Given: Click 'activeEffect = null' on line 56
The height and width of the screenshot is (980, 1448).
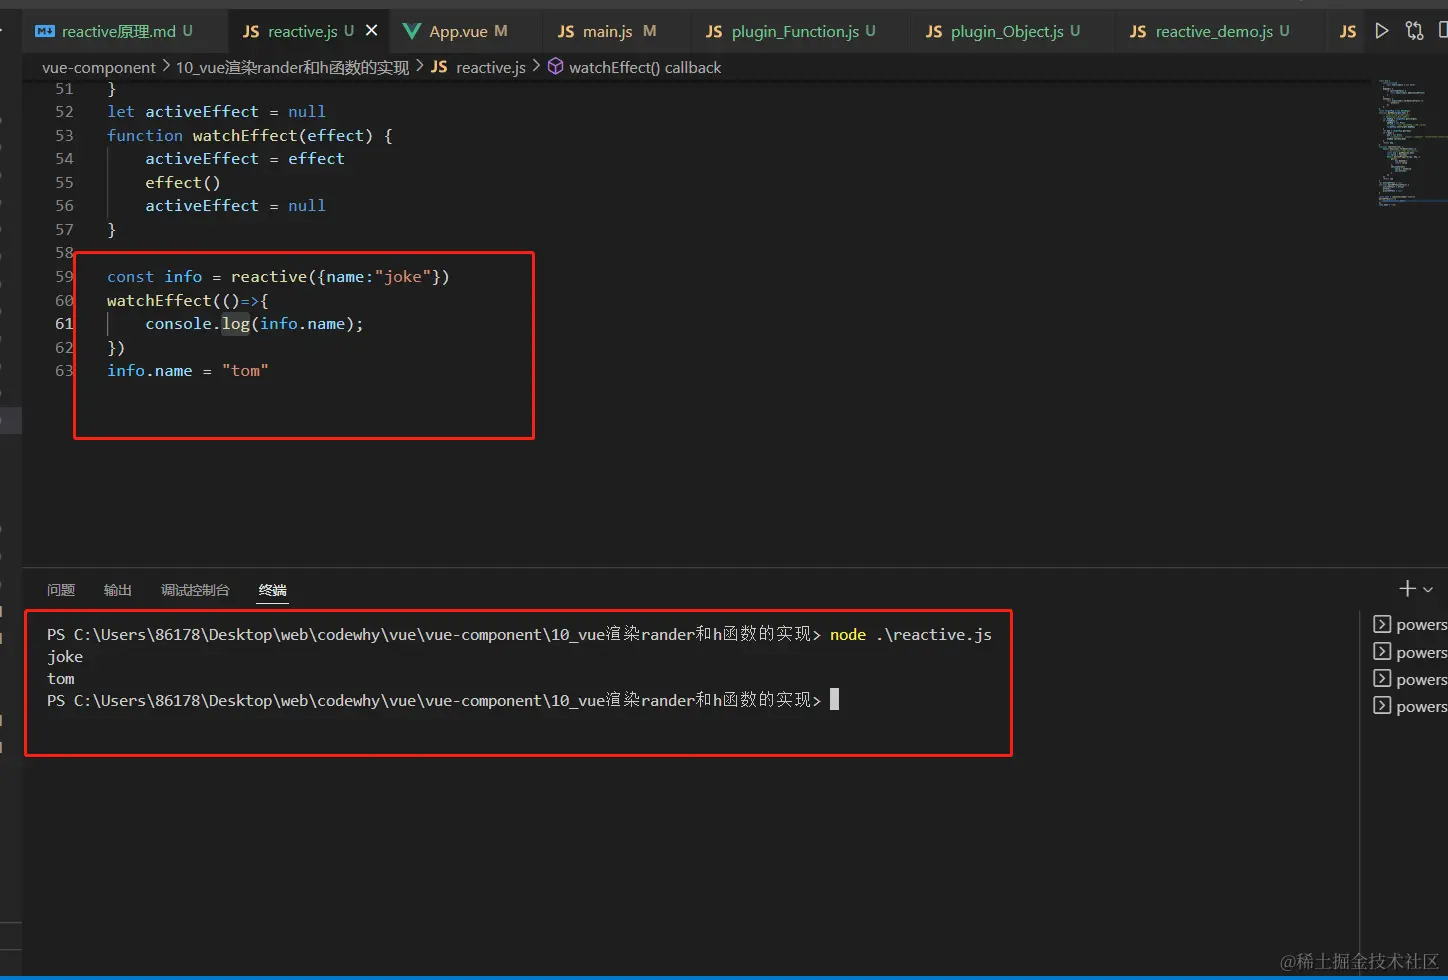Looking at the screenshot, I should point(235,205).
